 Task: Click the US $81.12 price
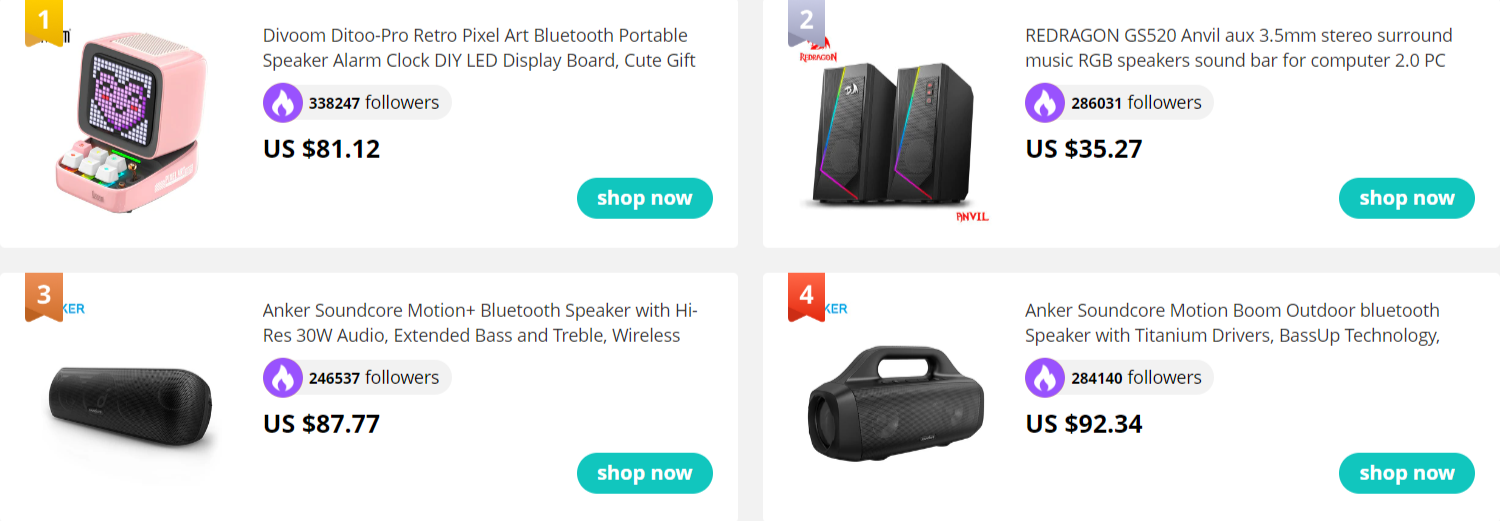(322, 149)
